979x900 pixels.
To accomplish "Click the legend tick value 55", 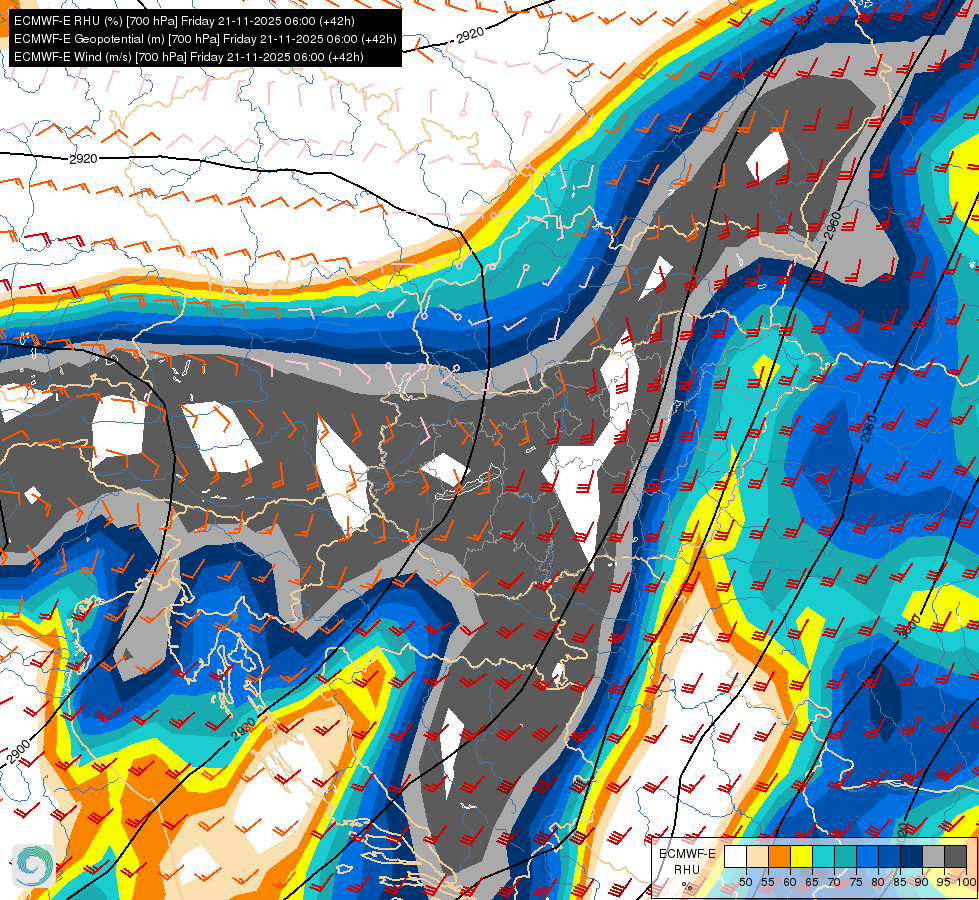I will pos(768,882).
